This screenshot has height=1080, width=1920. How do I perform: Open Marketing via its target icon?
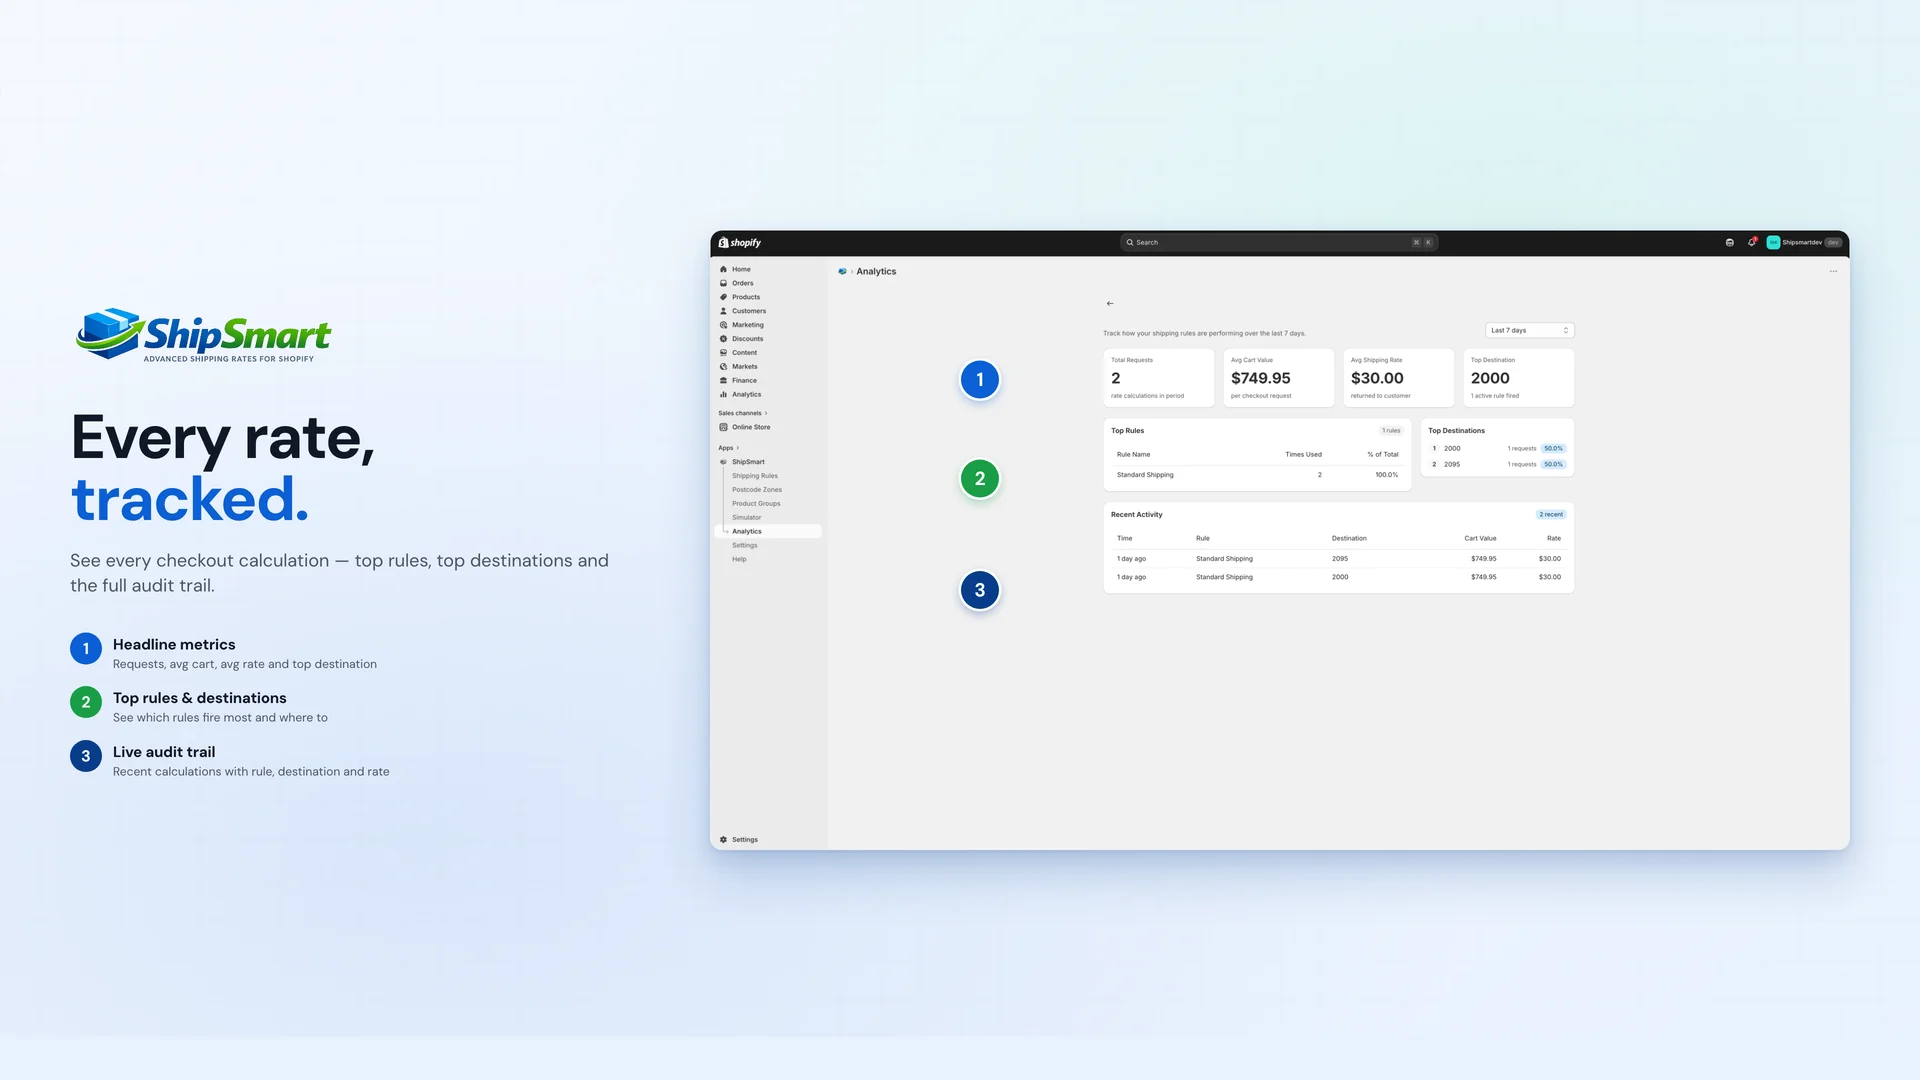point(723,325)
